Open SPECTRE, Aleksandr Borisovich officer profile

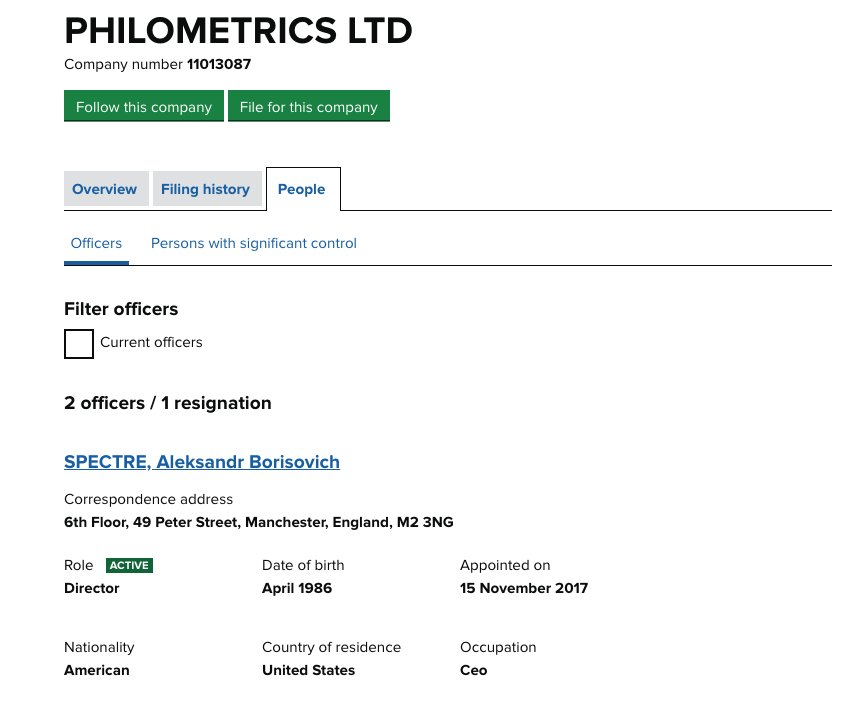click(202, 462)
